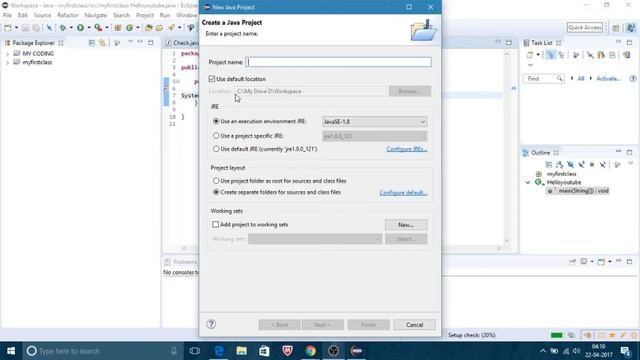This screenshot has height=360, width=640.
Task: Click the New Java Package icon
Action: point(118,28)
